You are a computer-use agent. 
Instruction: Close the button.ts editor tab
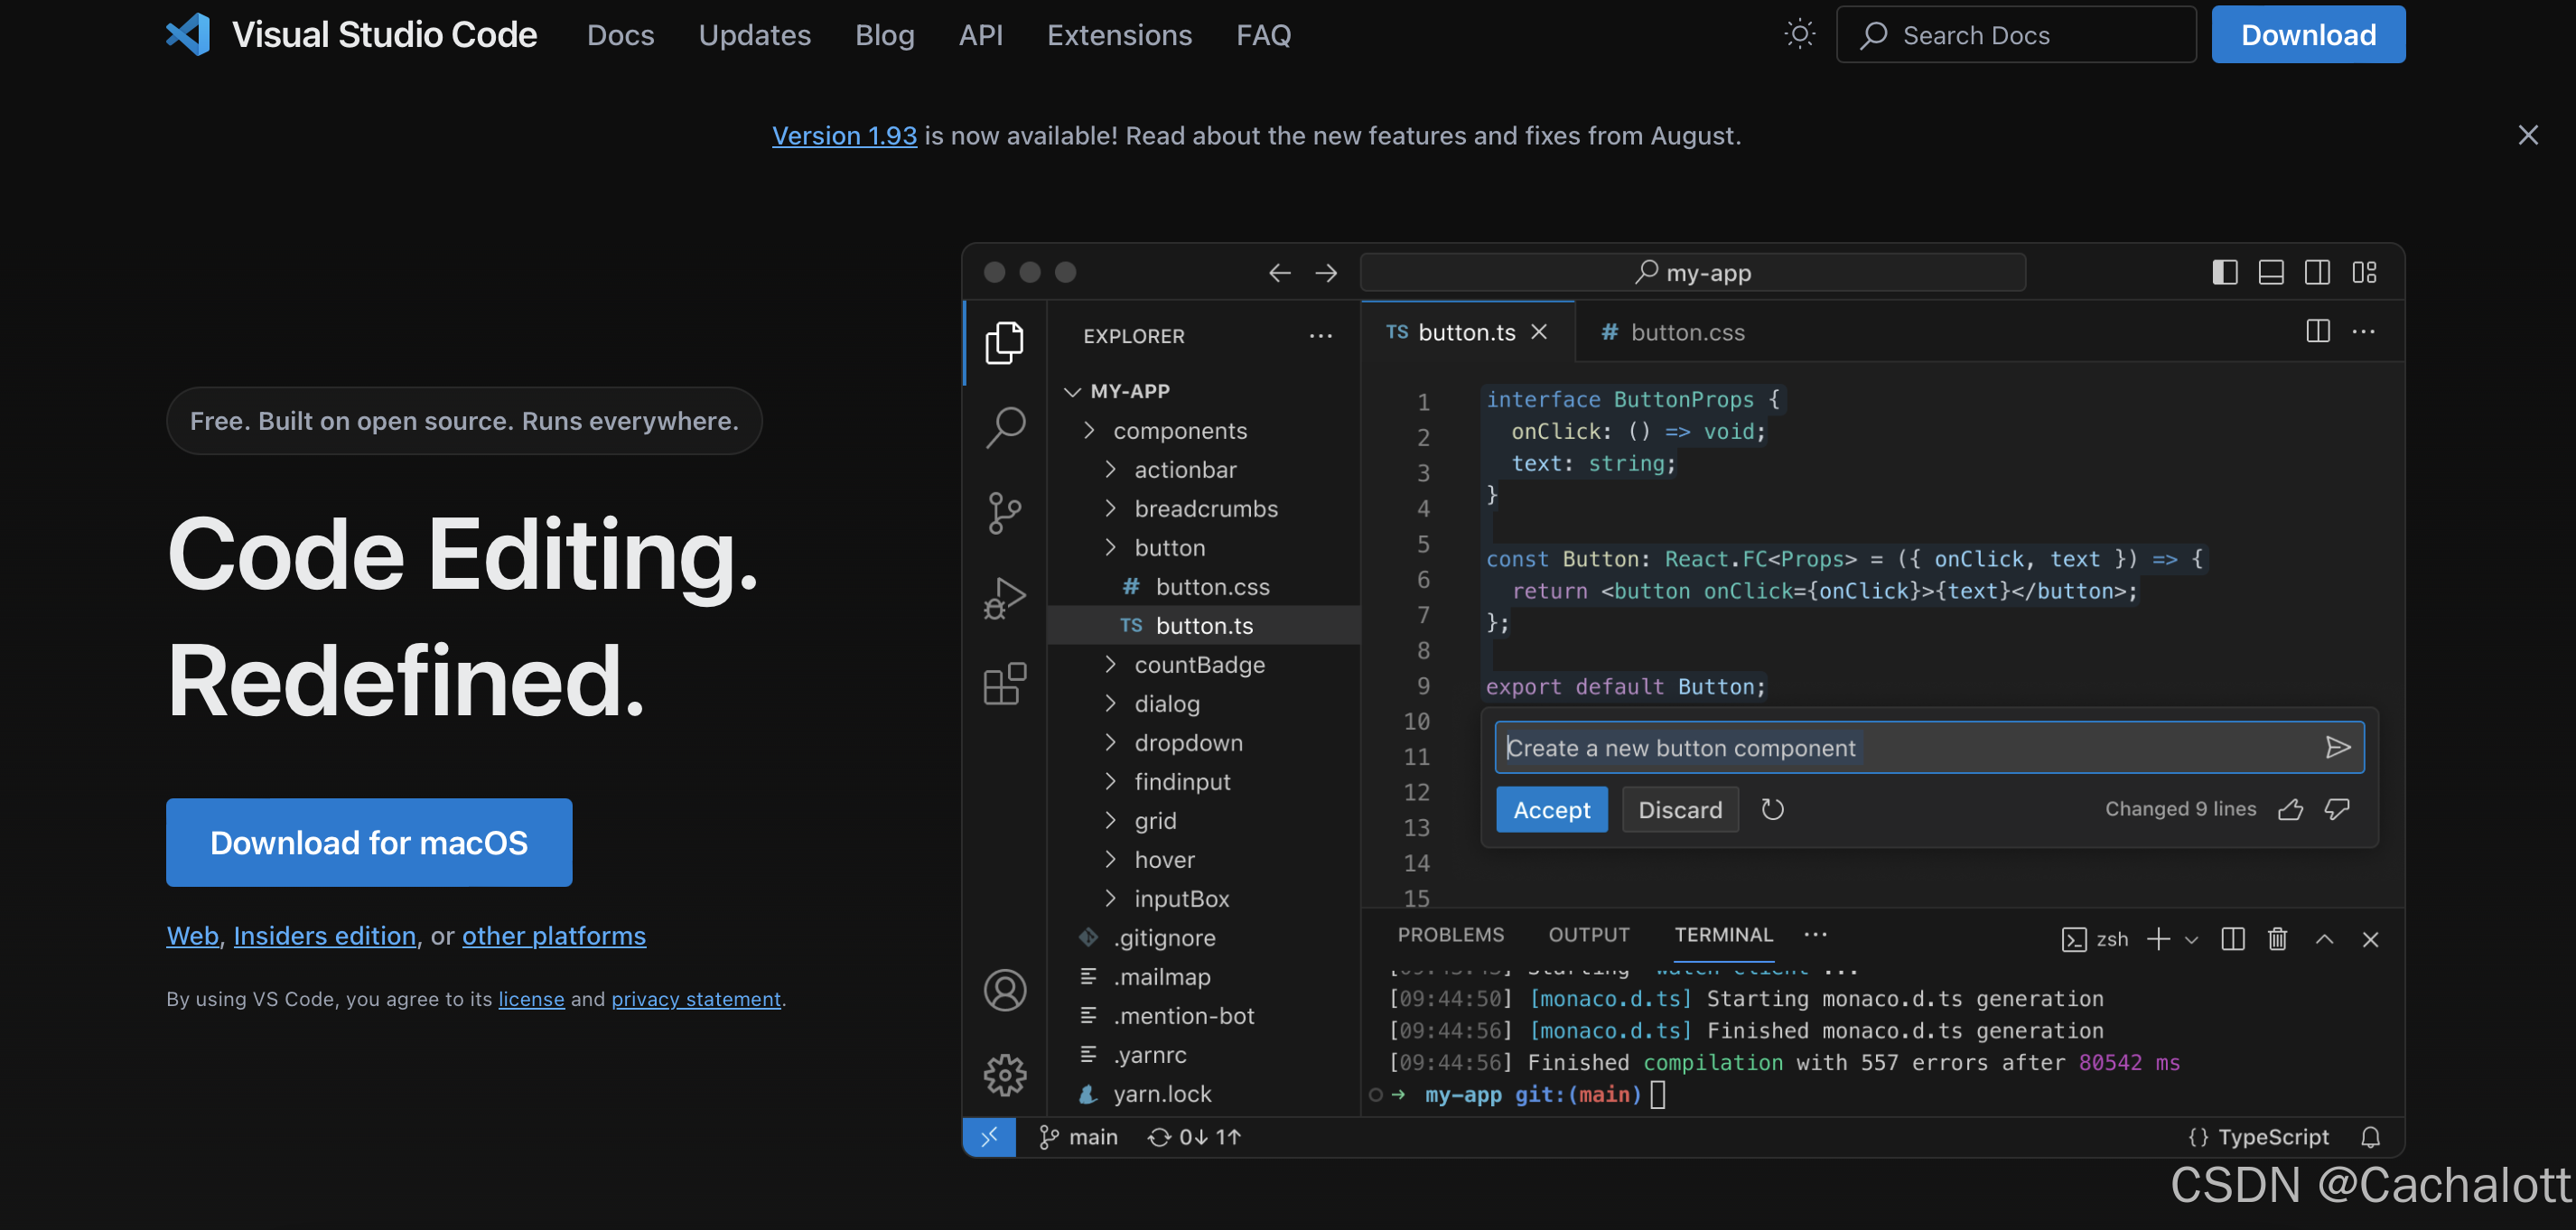pyautogui.click(x=1538, y=332)
